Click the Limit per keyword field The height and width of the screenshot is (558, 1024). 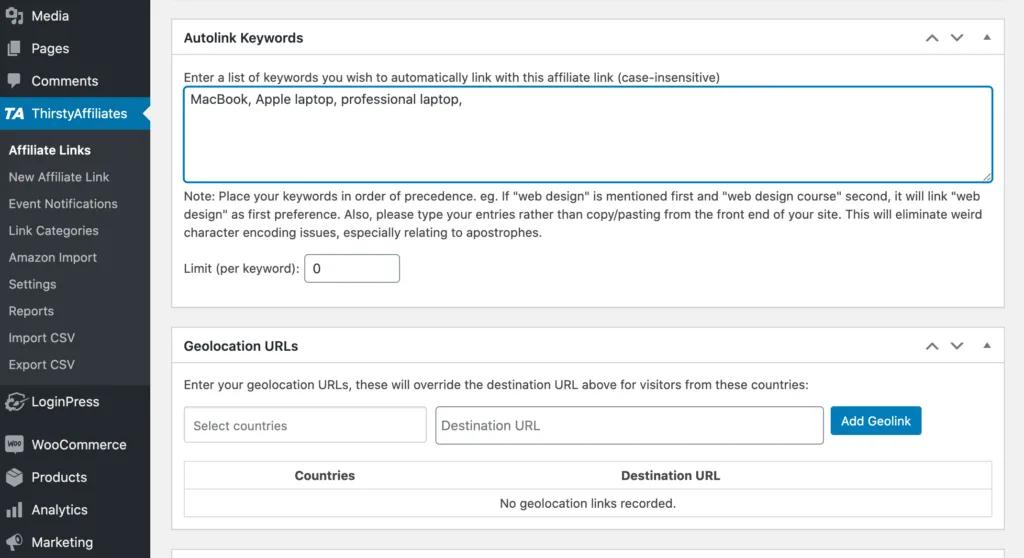coord(351,269)
